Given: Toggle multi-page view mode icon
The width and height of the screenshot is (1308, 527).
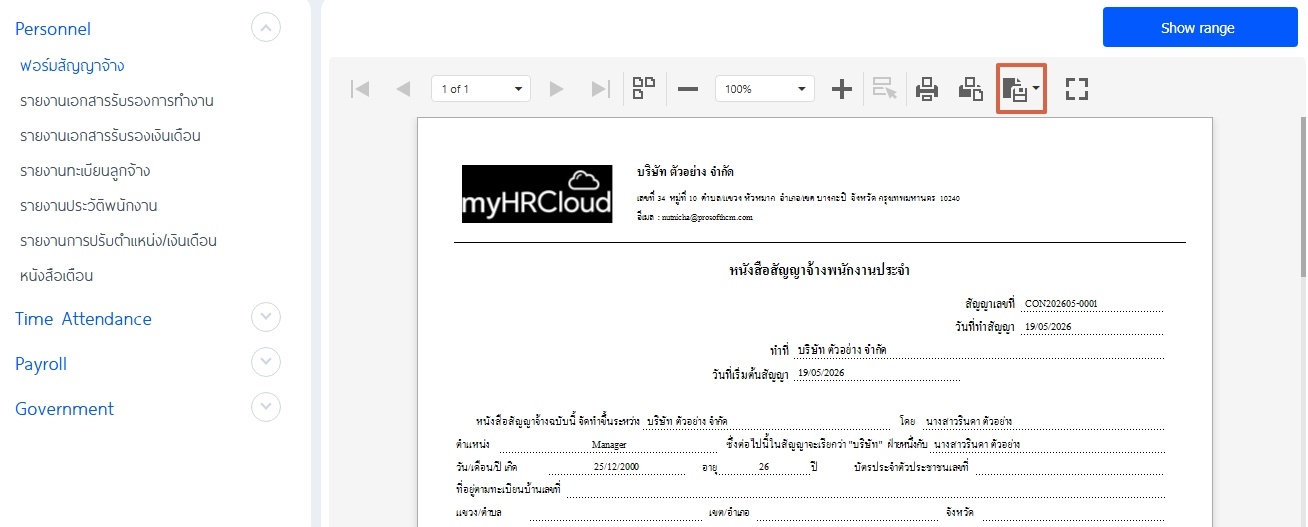Looking at the screenshot, I should pos(644,88).
